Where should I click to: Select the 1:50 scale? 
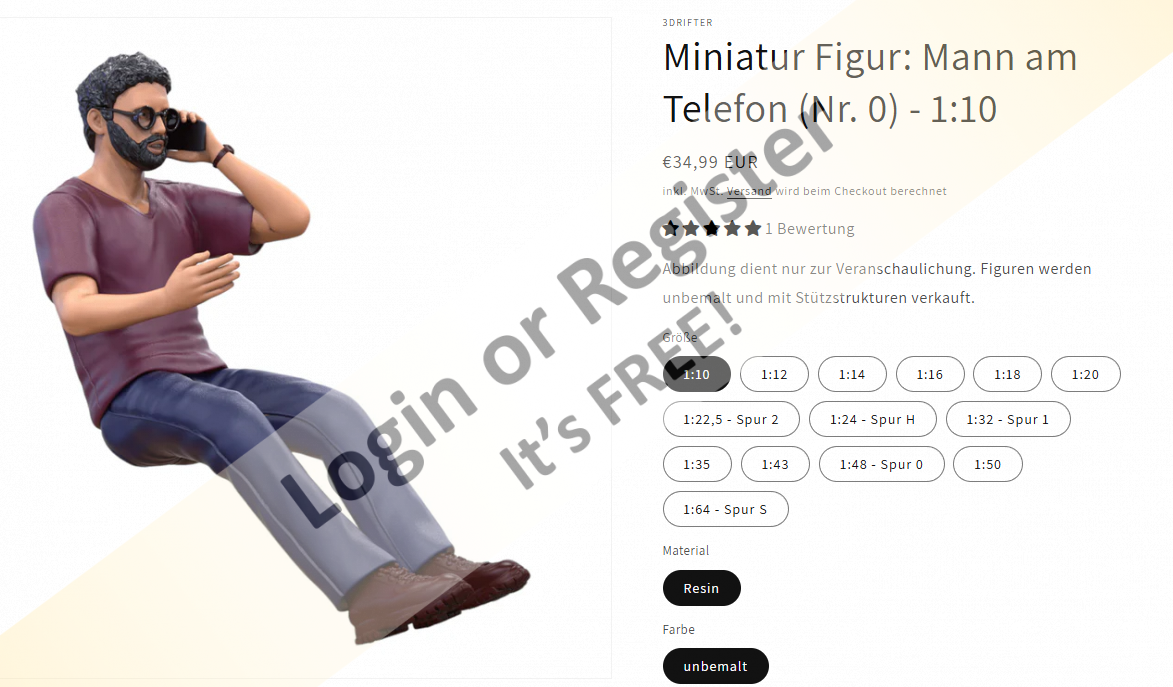click(x=987, y=464)
